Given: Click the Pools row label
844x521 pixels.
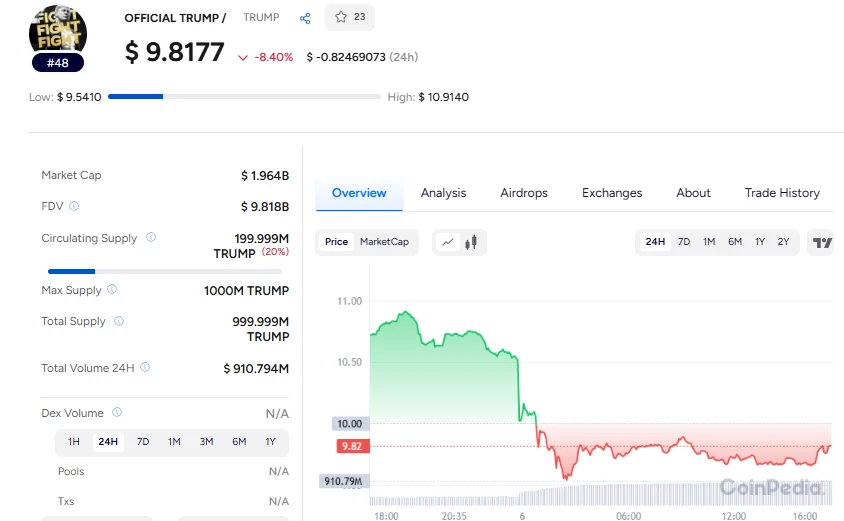Looking at the screenshot, I should 71,471.
